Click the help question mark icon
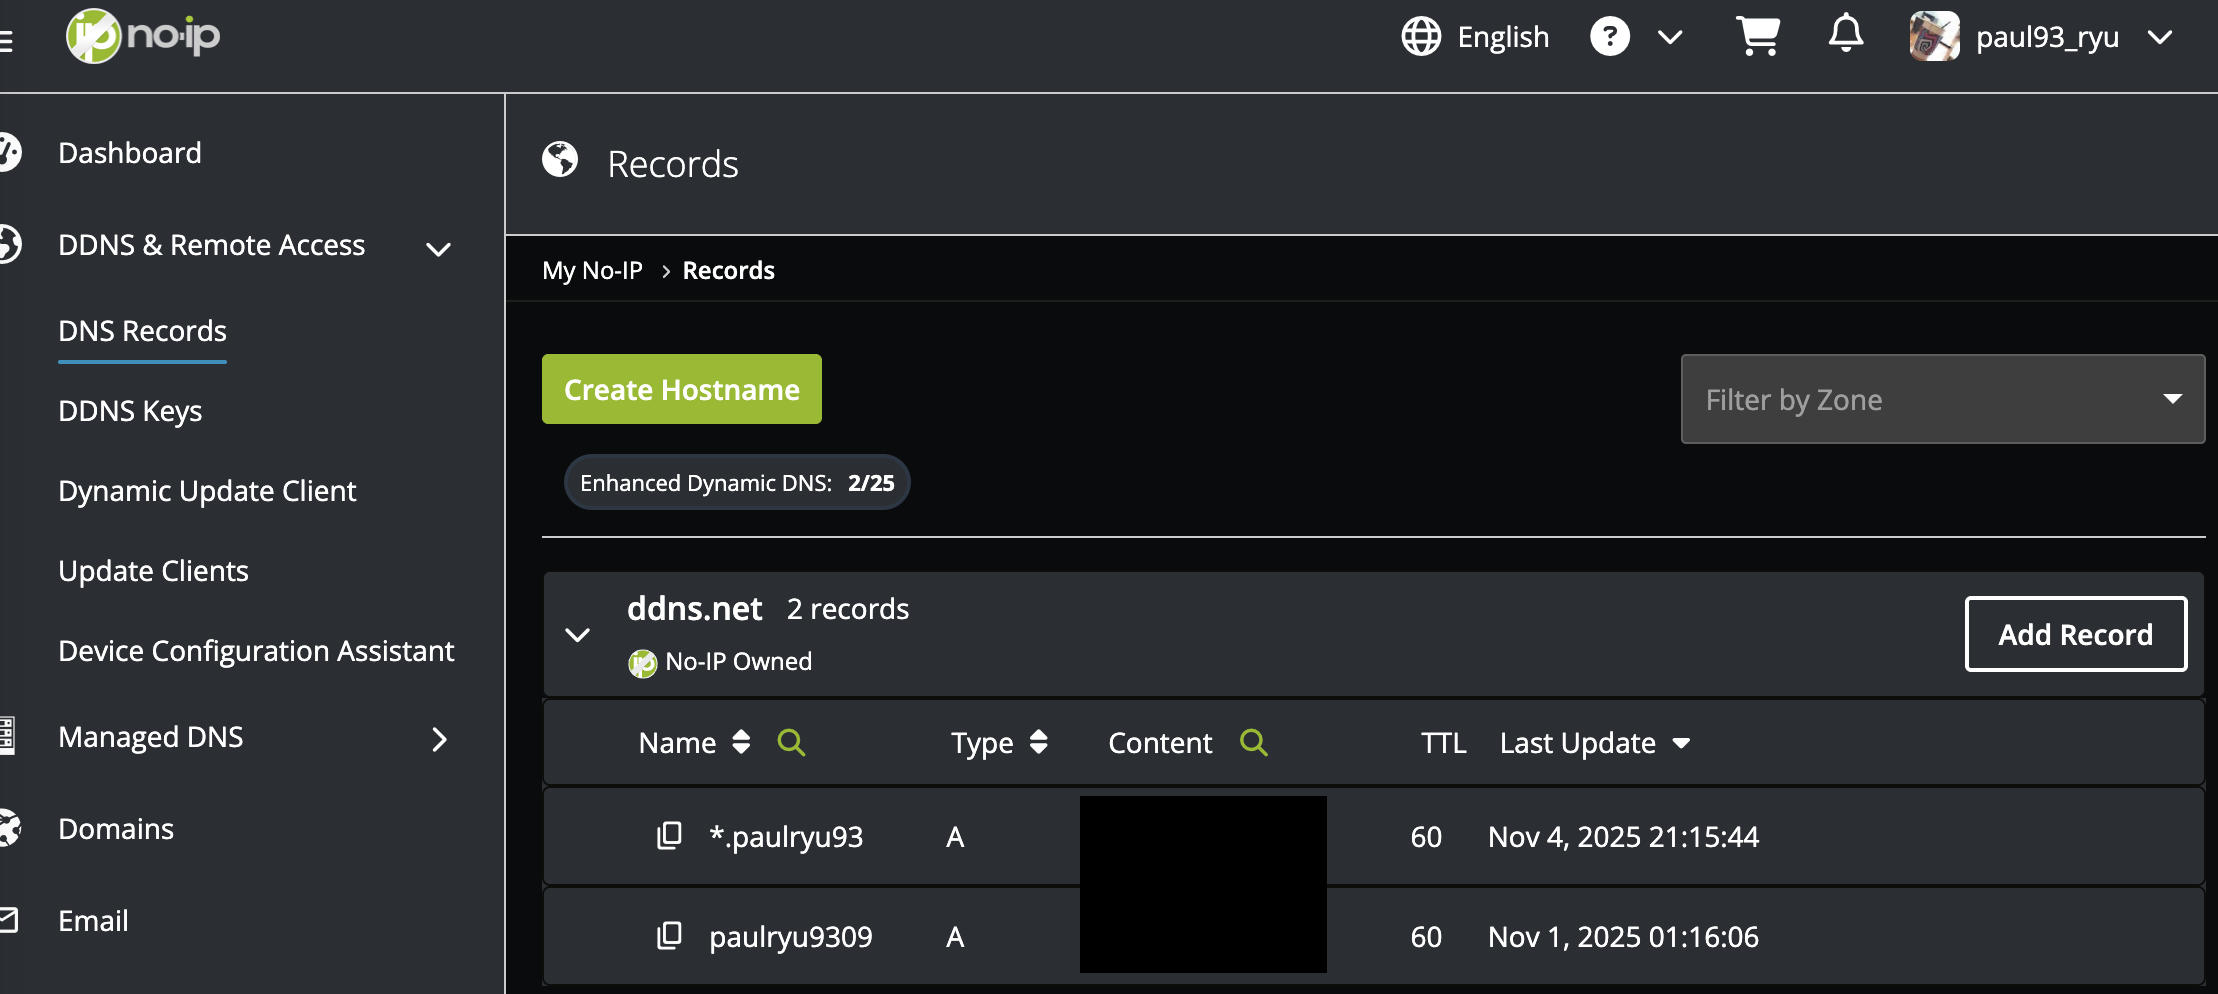 point(1609,37)
